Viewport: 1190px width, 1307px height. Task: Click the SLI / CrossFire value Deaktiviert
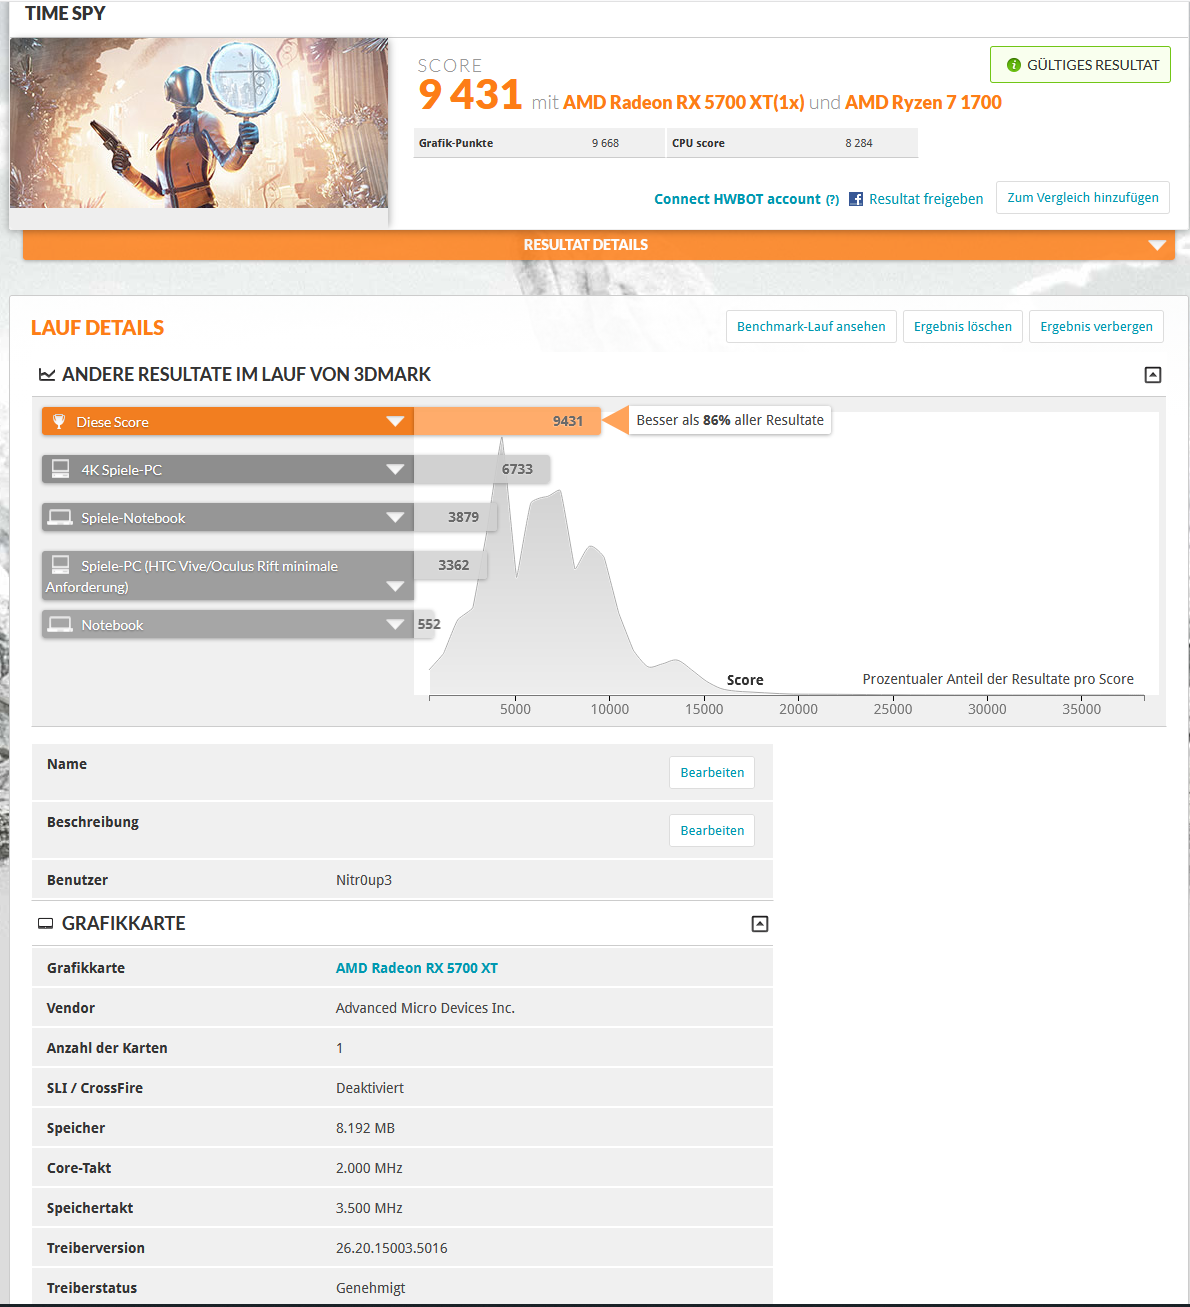pyautogui.click(x=370, y=1088)
